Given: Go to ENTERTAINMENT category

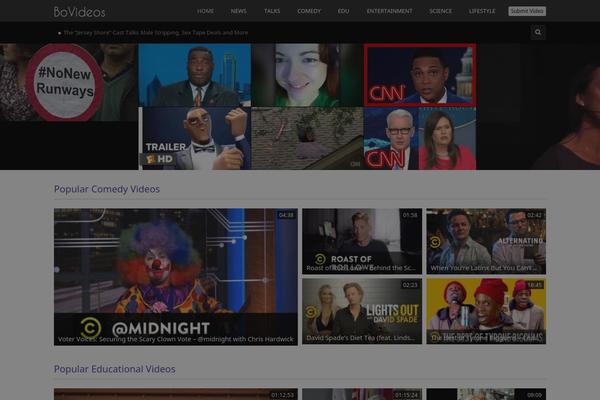Looking at the screenshot, I should [x=390, y=11].
